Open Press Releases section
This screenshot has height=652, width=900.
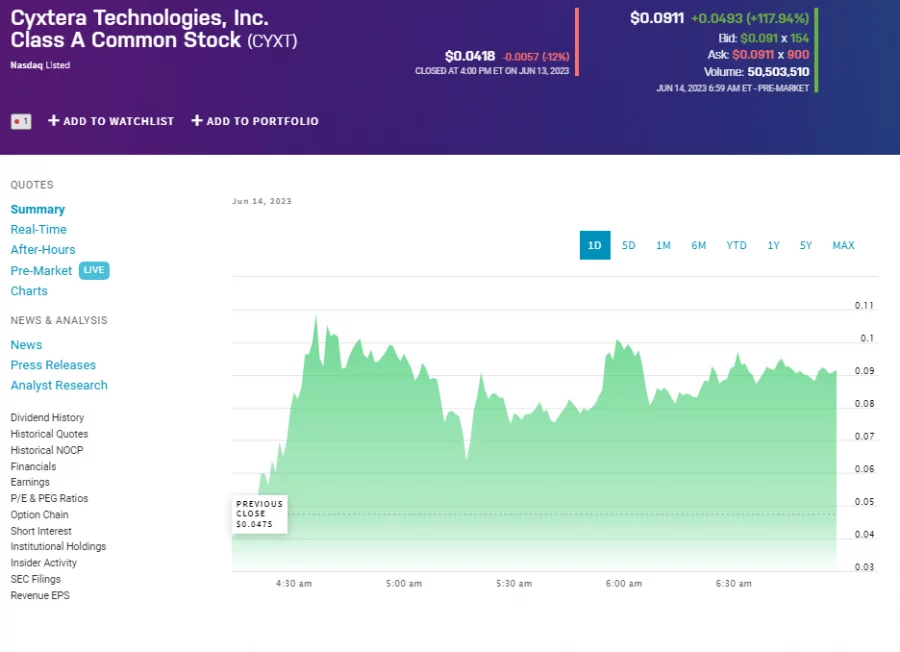[x=53, y=365]
